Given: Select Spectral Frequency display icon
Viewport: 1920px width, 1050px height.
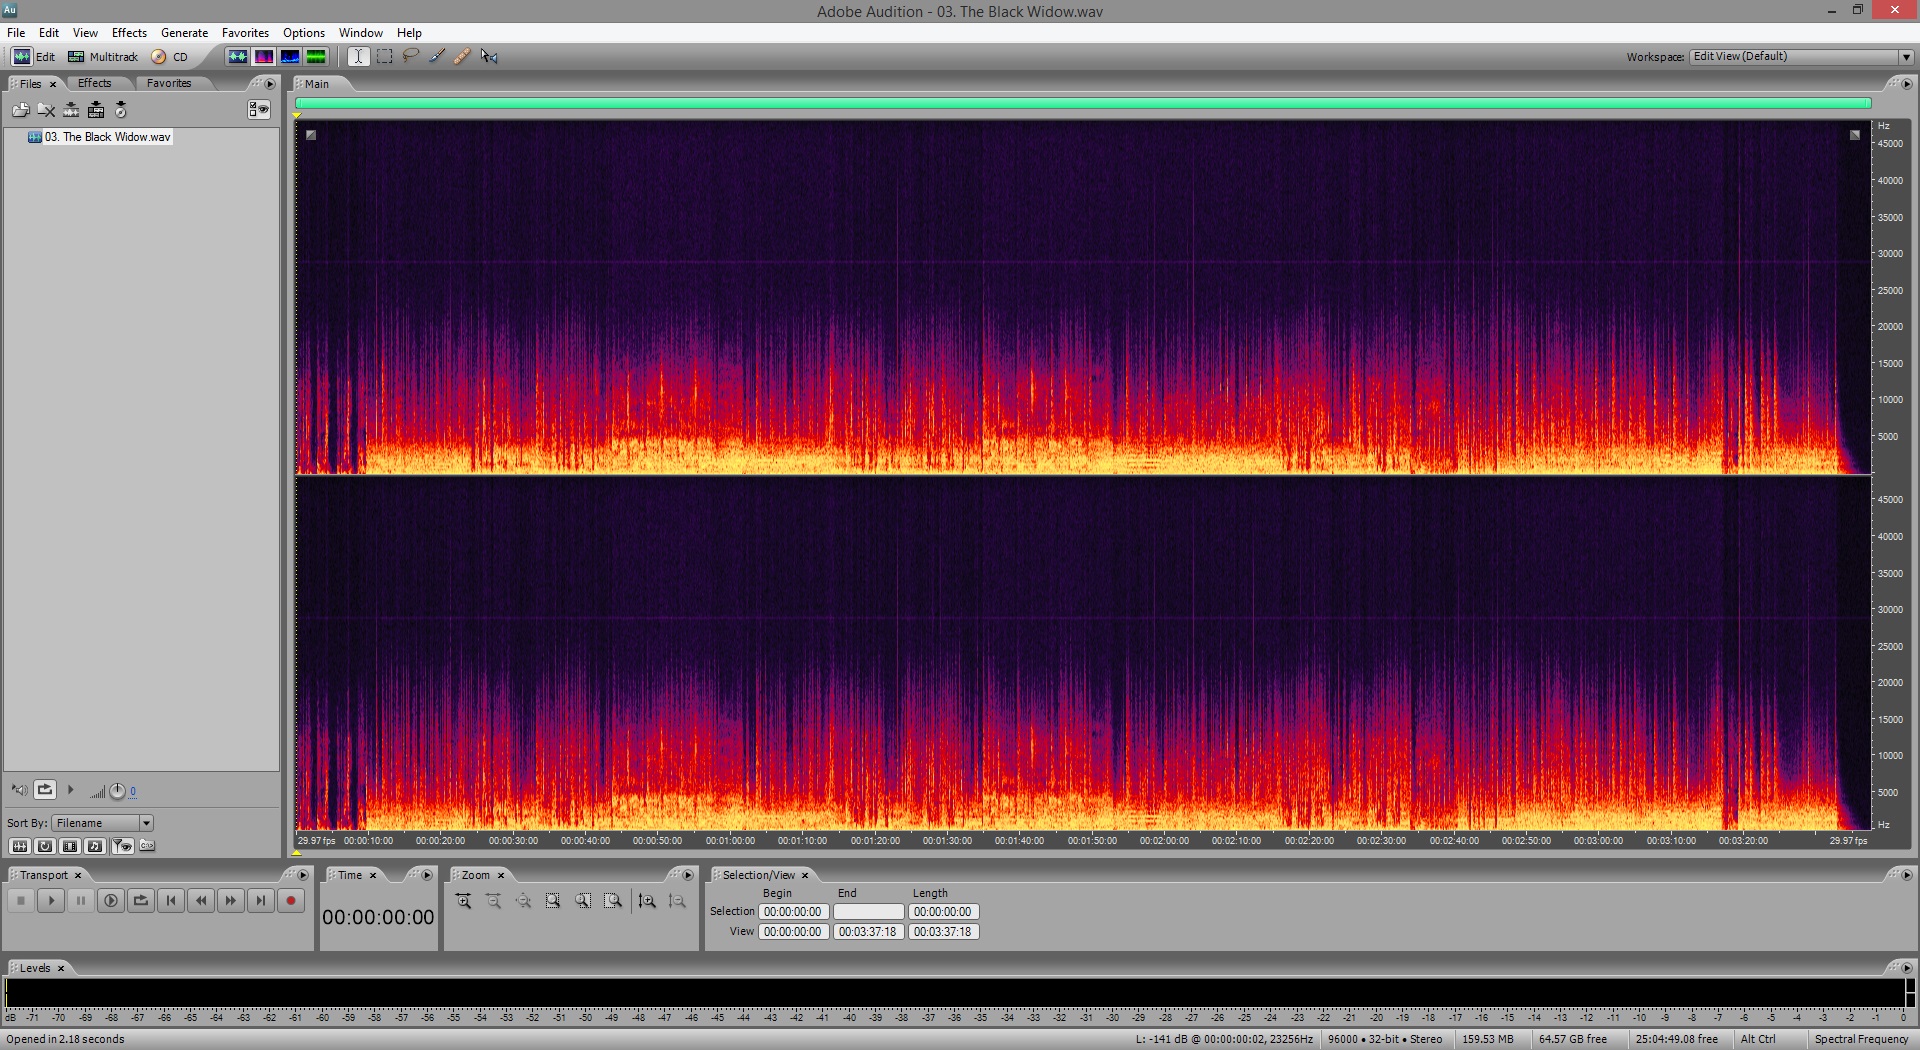Looking at the screenshot, I should pos(264,57).
